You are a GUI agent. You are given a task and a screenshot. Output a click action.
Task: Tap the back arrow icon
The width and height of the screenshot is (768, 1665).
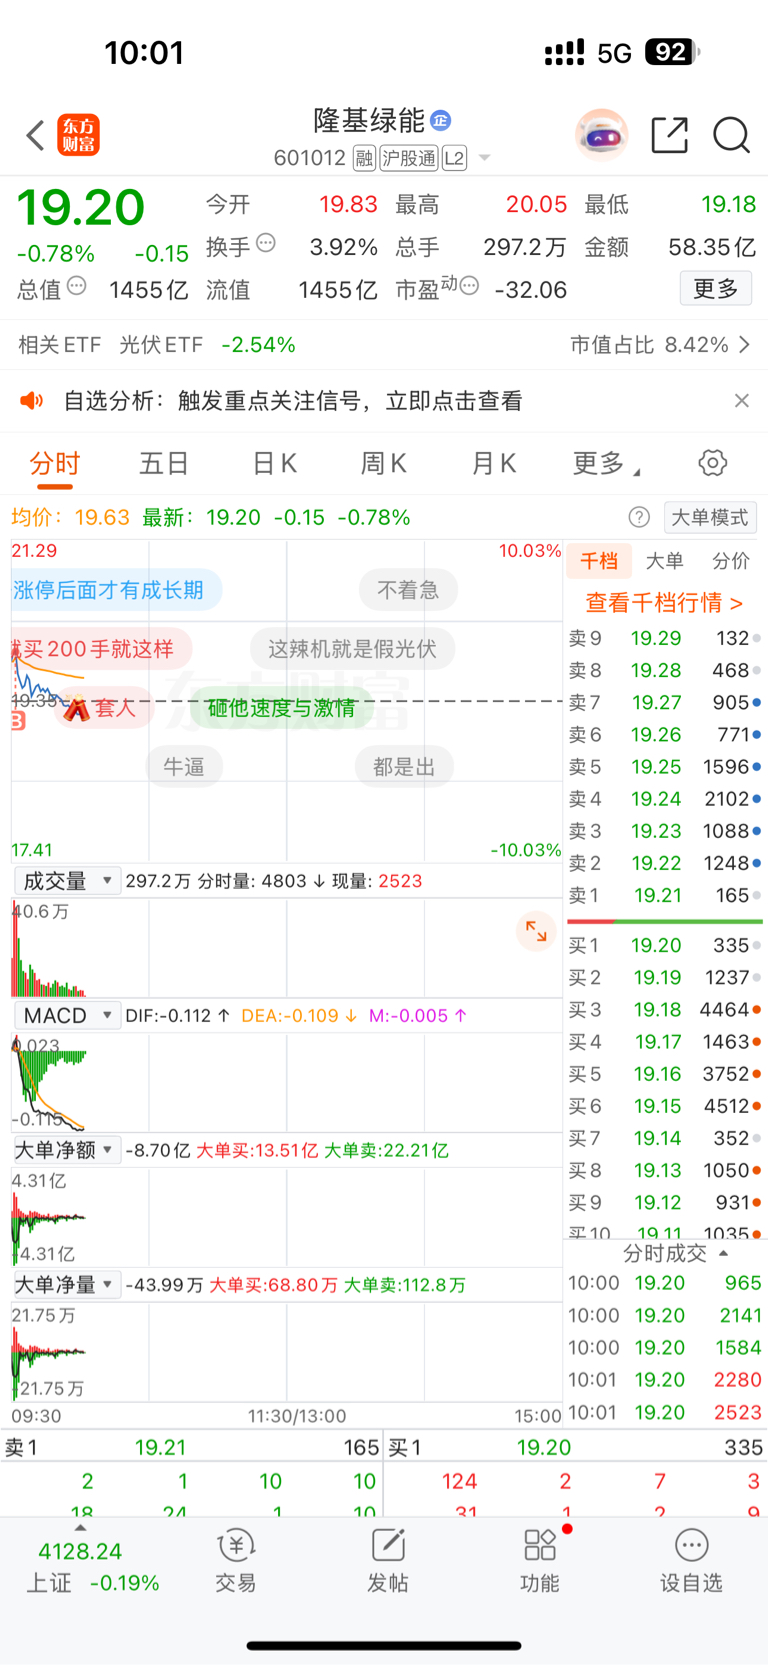(35, 135)
